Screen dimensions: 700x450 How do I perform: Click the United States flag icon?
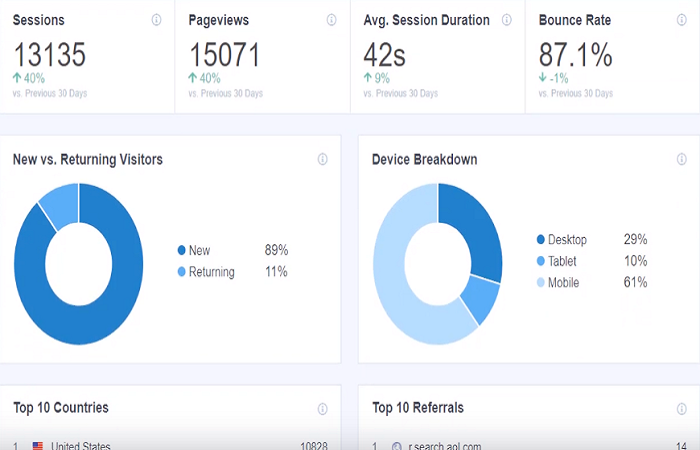coord(38,446)
